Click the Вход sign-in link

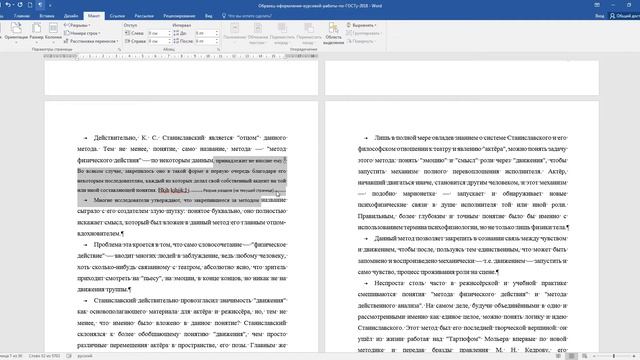[599, 16]
